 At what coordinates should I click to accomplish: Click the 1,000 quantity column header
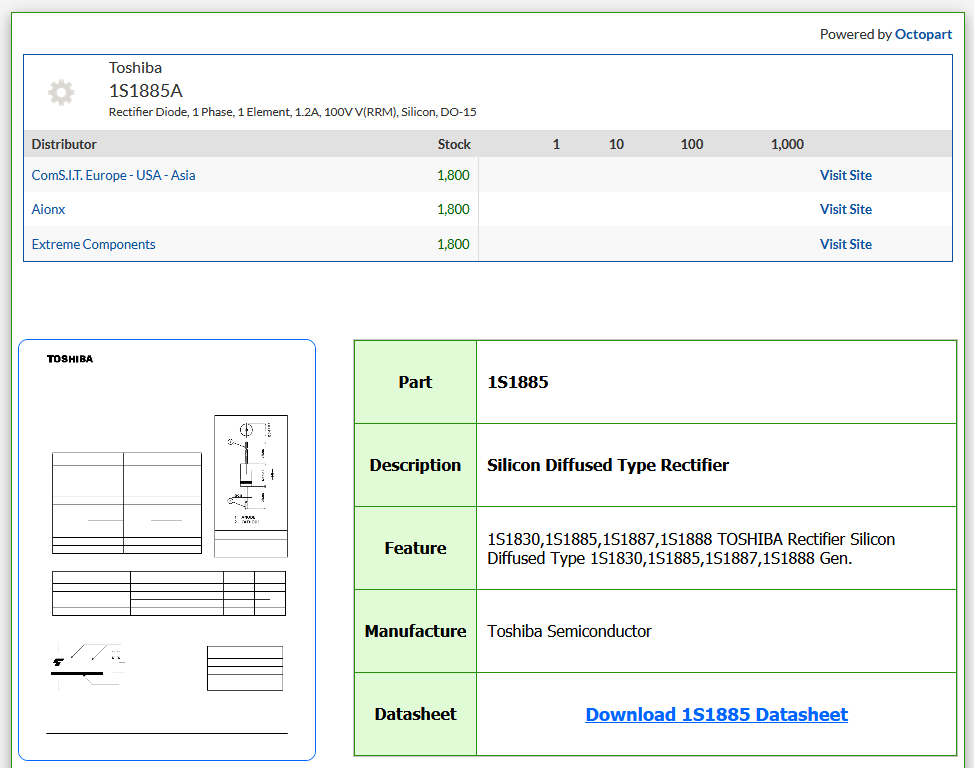click(x=787, y=144)
